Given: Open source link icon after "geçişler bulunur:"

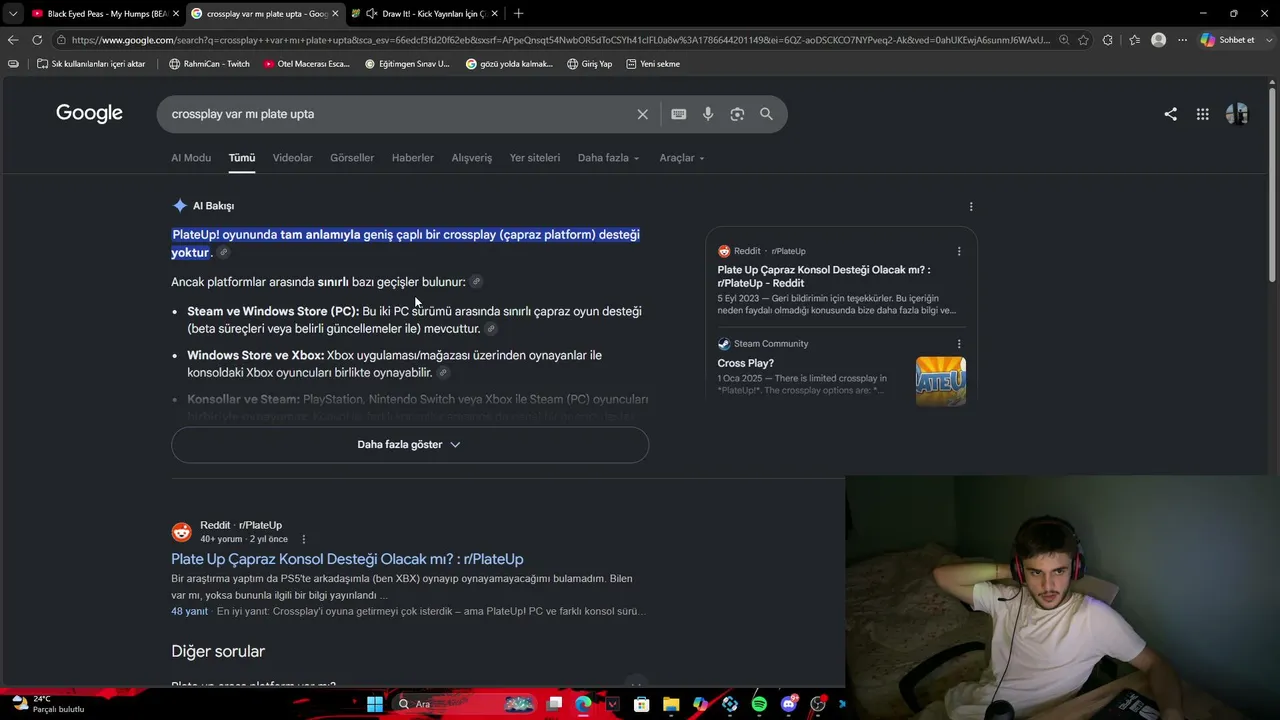Looking at the screenshot, I should coord(476,282).
